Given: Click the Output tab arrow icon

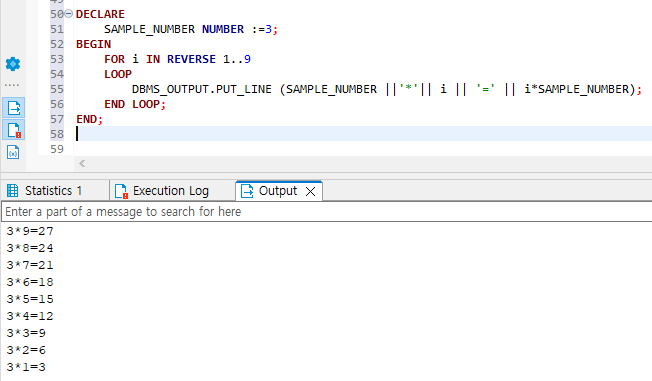Looking at the screenshot, I should click(x=247, y=191).
